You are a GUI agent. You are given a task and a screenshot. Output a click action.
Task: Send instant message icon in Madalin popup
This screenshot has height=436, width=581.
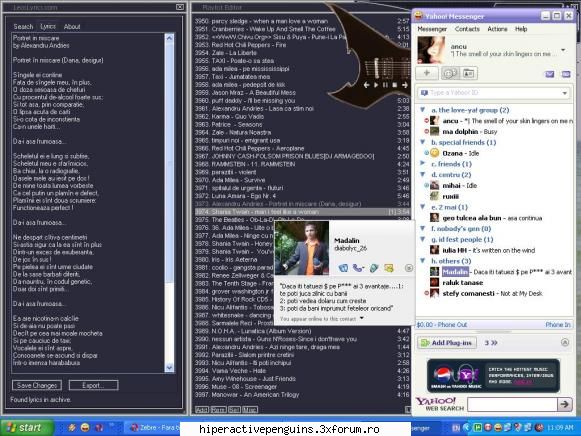pos(343,268)
